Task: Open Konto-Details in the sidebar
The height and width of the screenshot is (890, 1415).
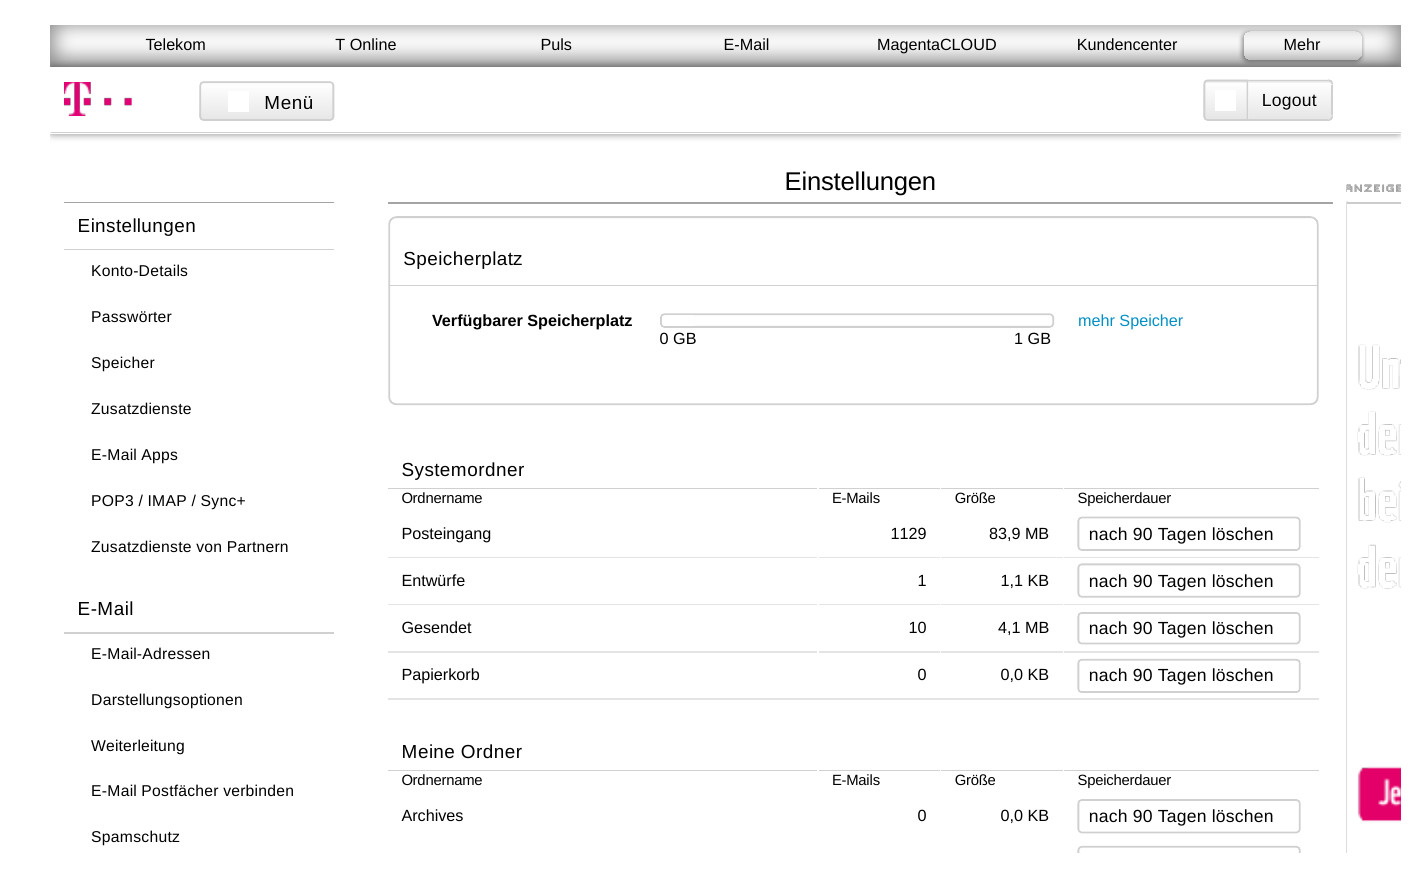Action: (139, 271)
